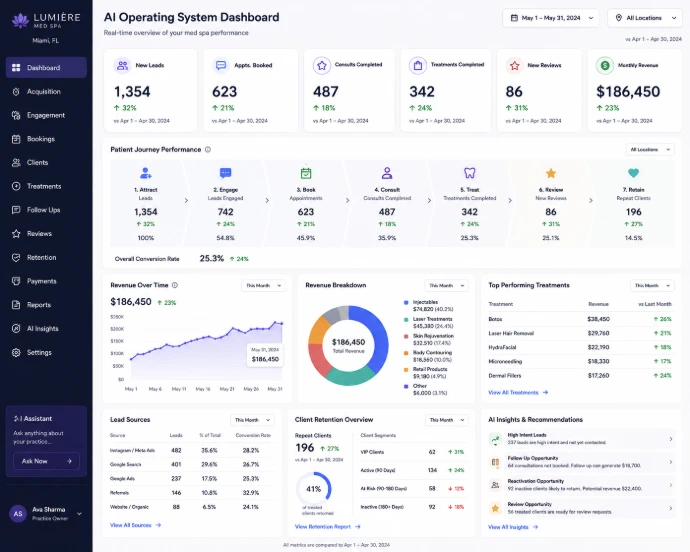This screenshot has height=552, width=690.
Task: Open the High Intent Leads recommendation row
Action: (x=581, y=439)
